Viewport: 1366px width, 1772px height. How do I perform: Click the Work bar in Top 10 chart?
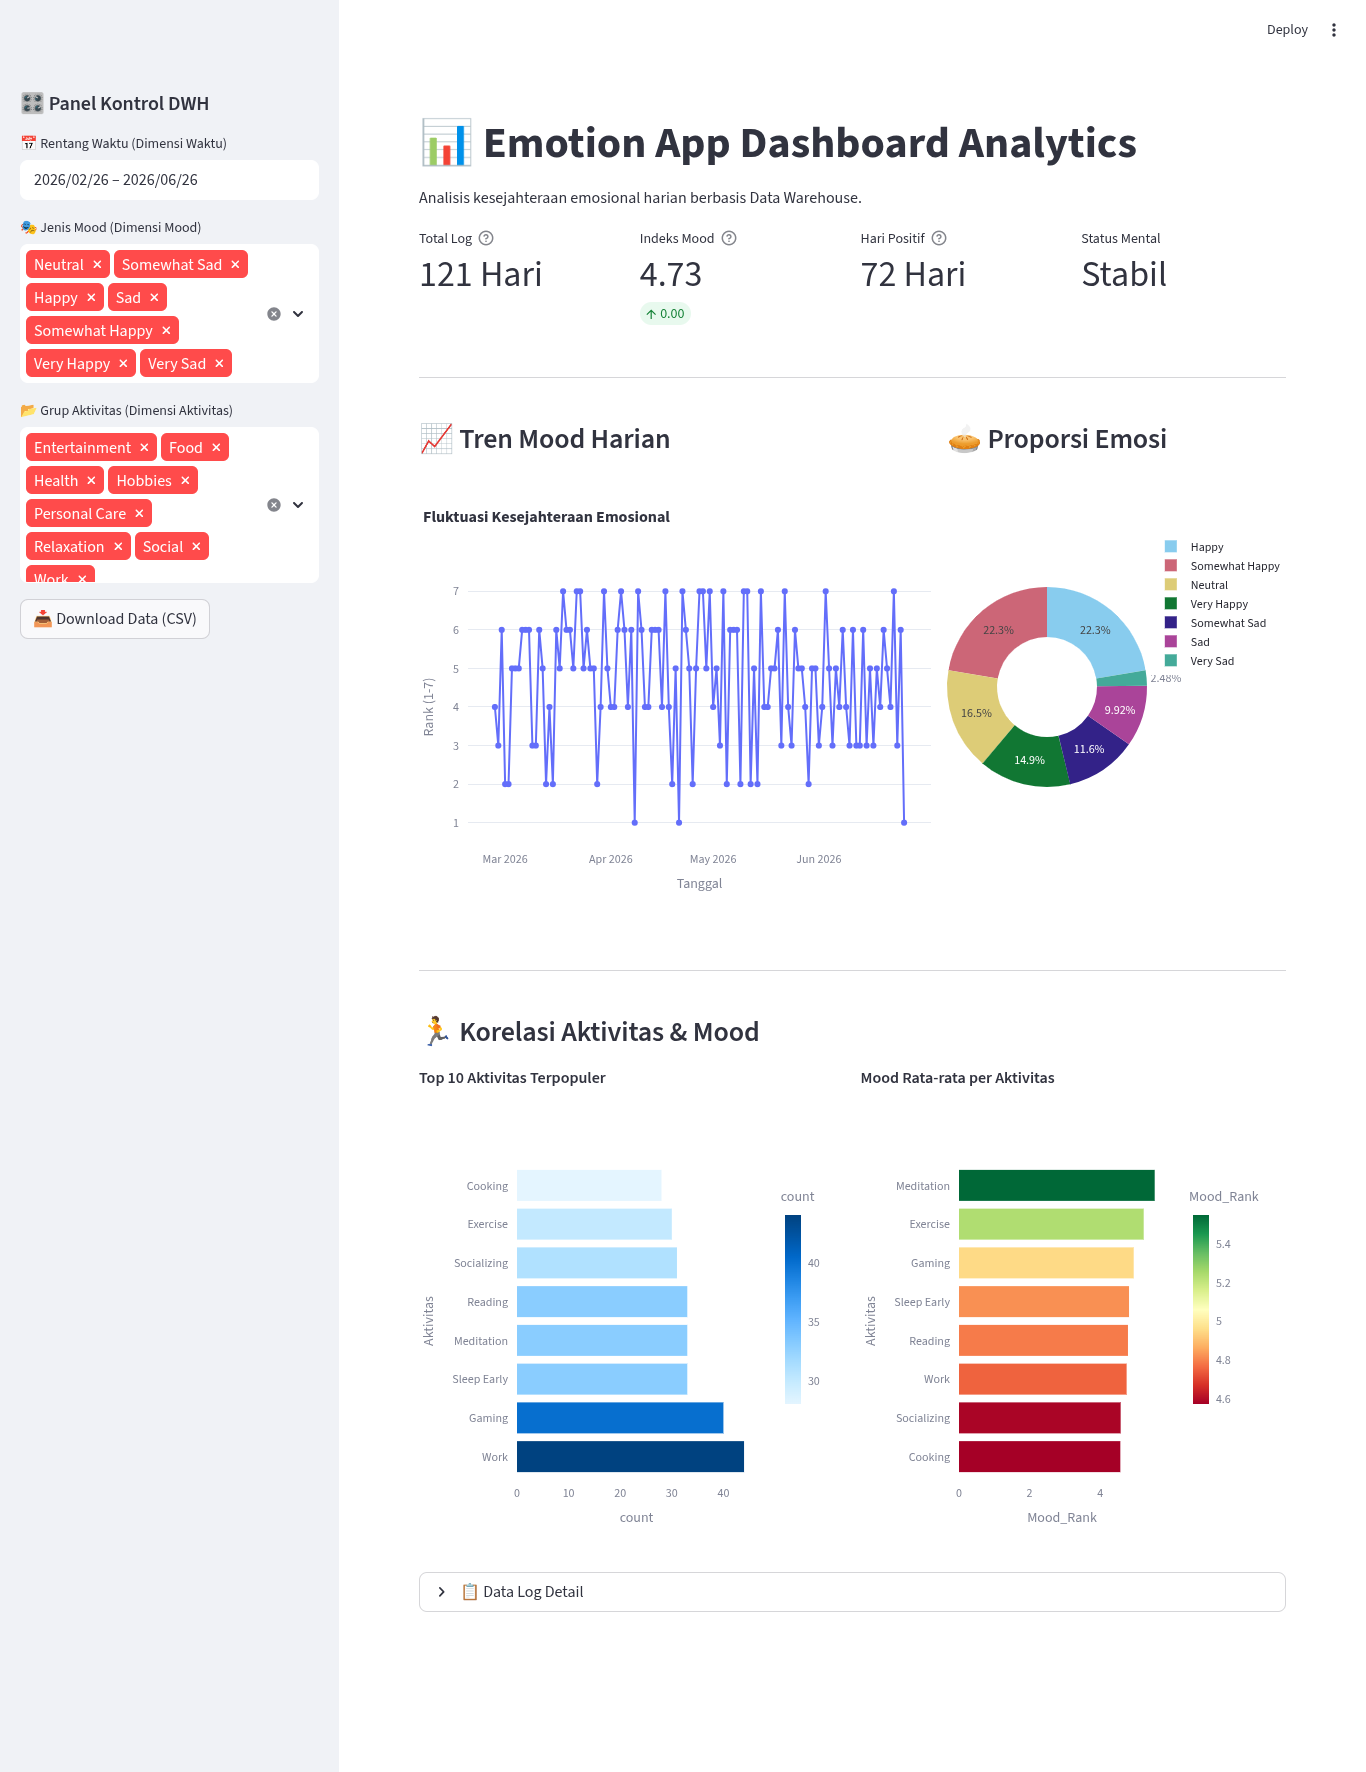[630, 1457]
